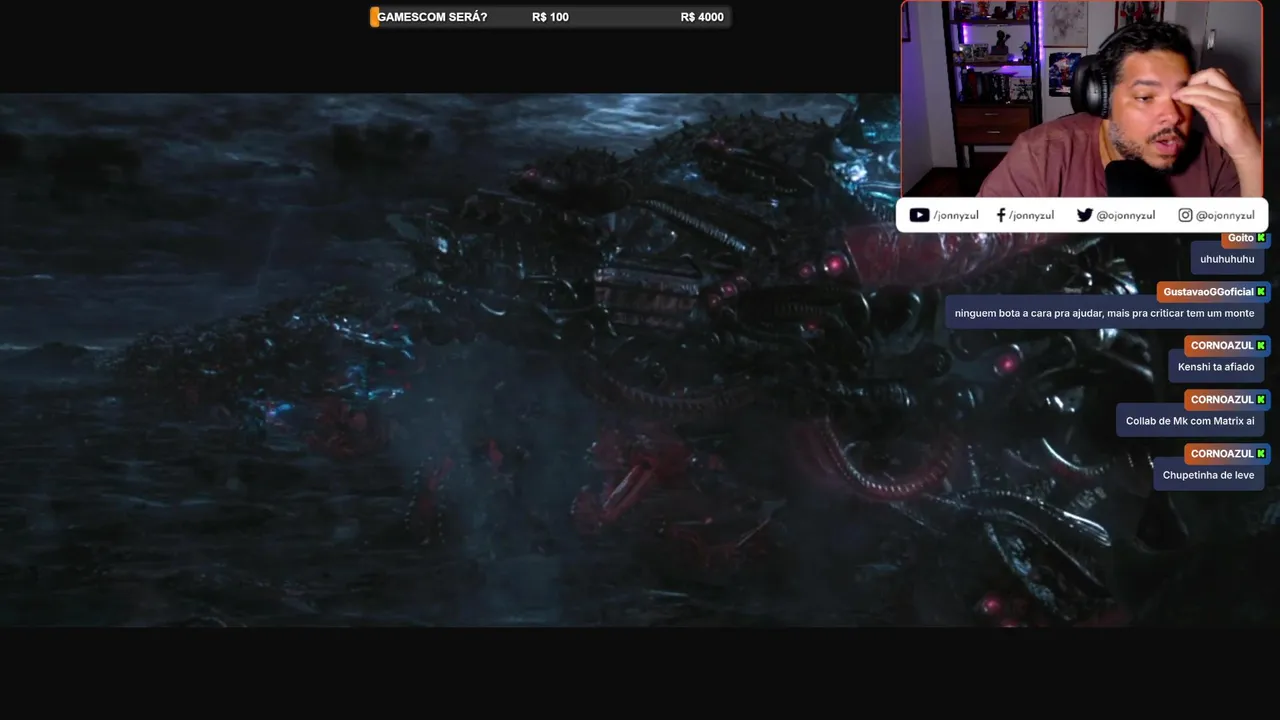Click the username GustavaoGGoficial in chat
The image size is (1280, 720).
click(x=1208, y=292)
